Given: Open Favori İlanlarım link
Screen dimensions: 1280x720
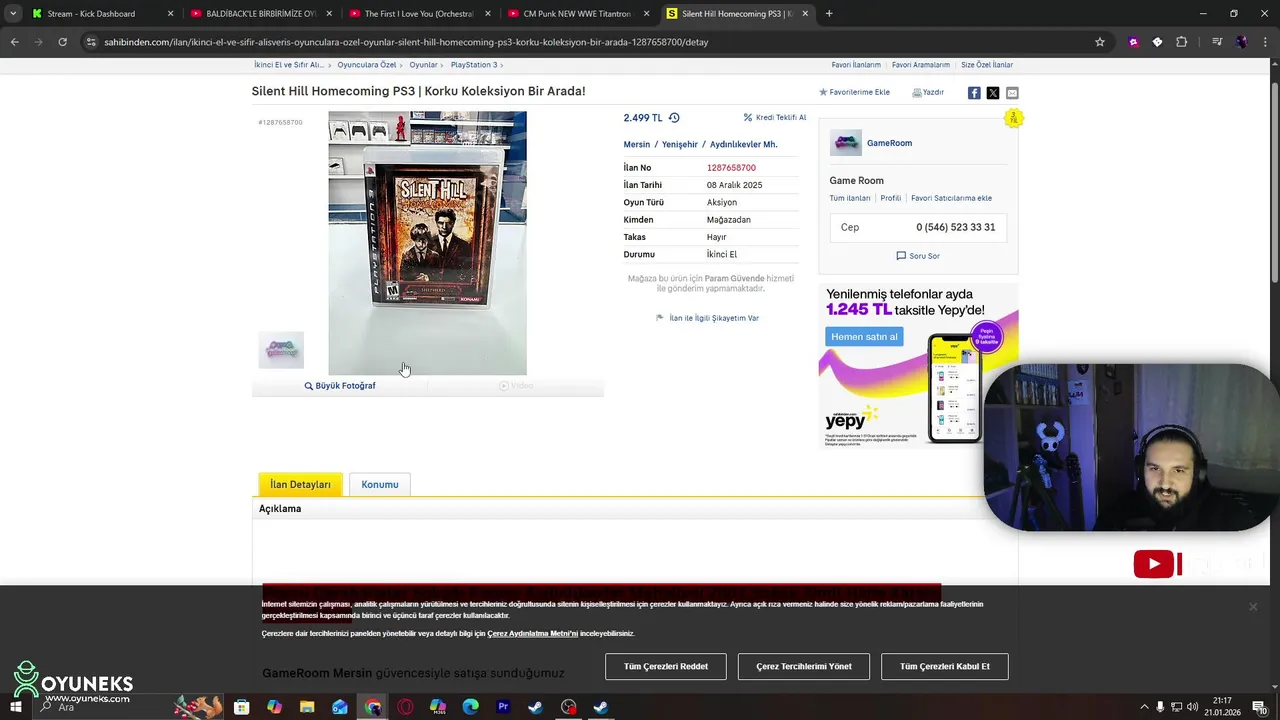Looking at the screenshot, I should (856, 65).
